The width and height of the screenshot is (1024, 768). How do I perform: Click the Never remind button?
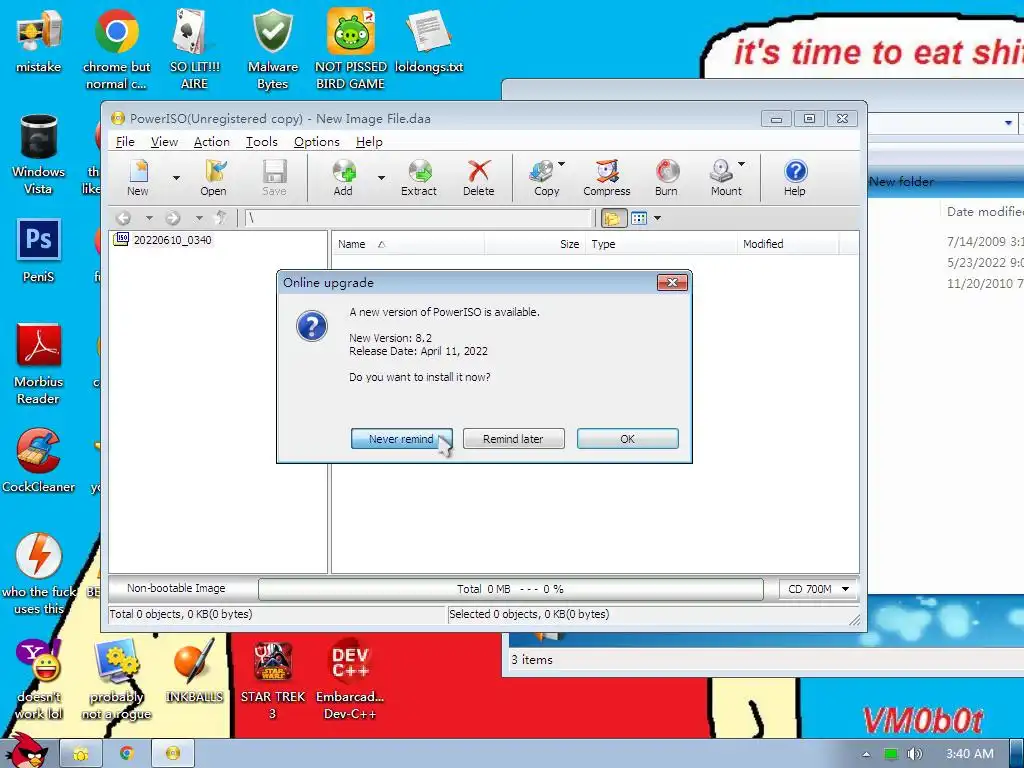(402, 439)
